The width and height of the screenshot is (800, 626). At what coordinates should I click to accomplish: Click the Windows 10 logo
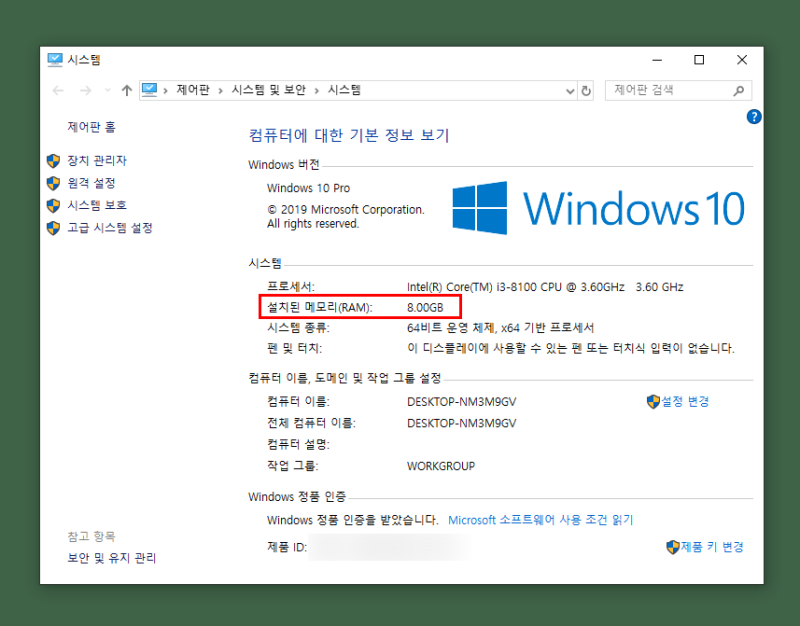click(598, 208)
